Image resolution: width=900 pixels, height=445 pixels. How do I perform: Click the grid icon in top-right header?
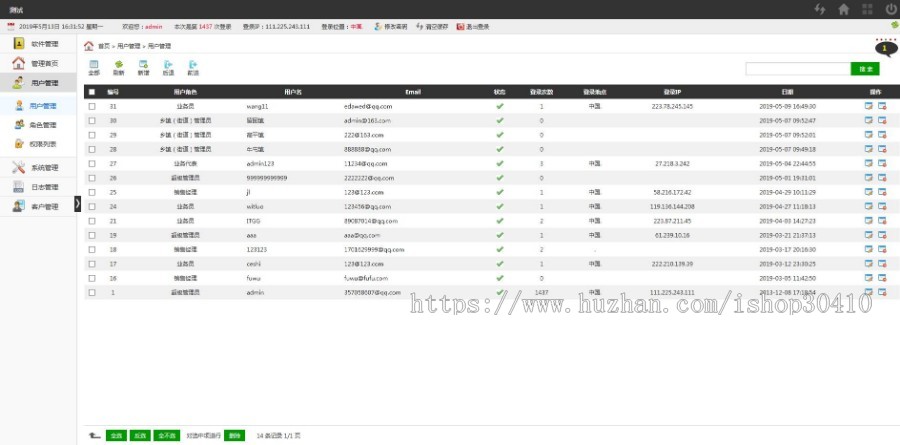867,9
